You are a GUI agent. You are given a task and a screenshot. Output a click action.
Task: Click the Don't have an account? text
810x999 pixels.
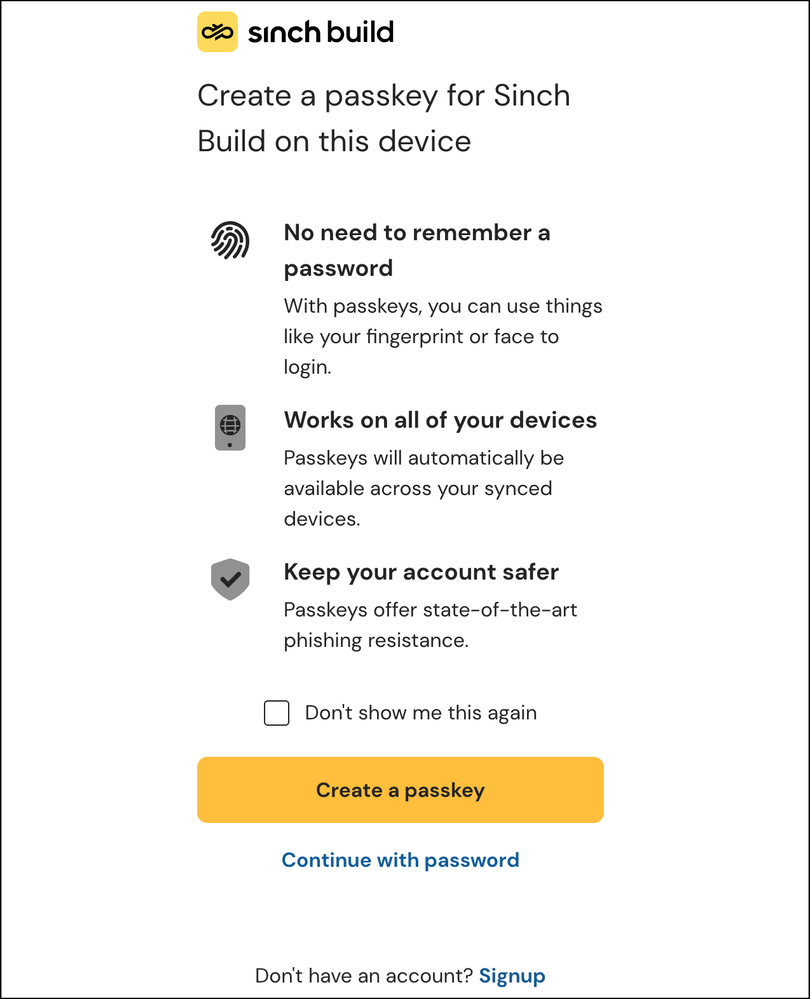(364, 975)
